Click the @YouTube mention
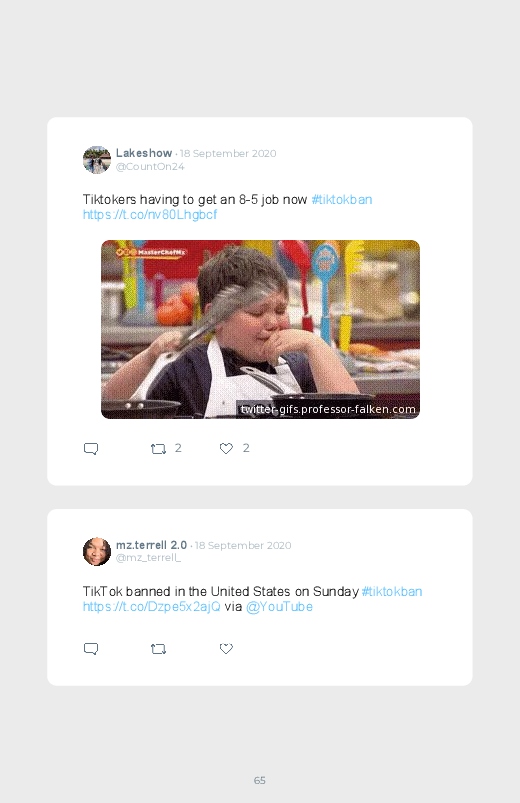The image size is (520, 803). pyautogui.click(x=279, y=607)
